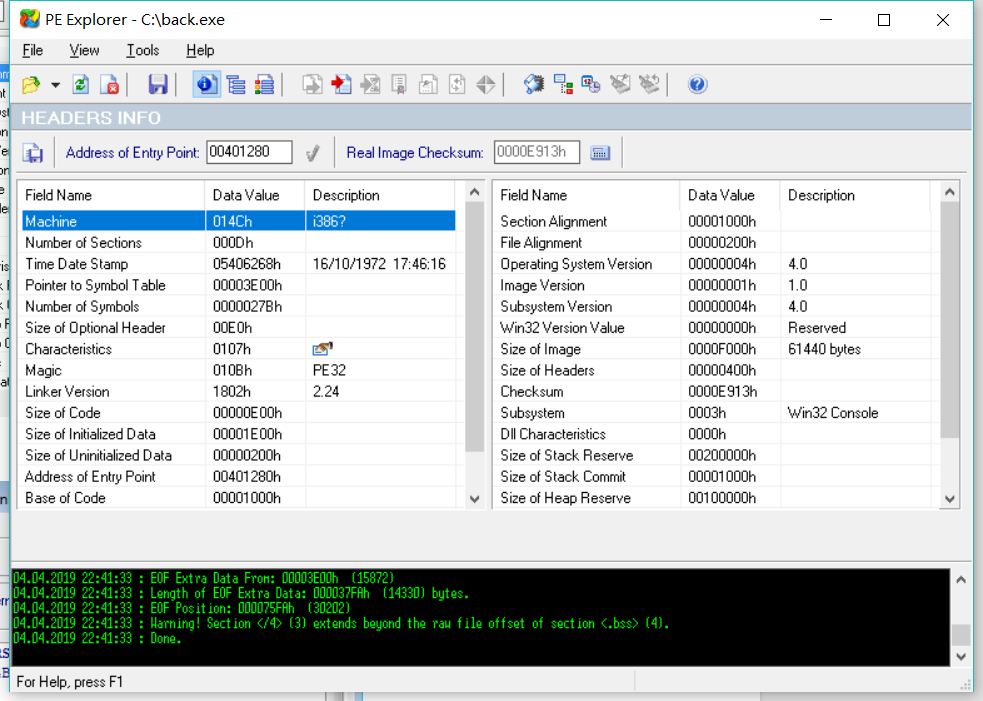Click log panel scroll up arrow
Viewport: 983px width, 701px height.
(961, 580)
